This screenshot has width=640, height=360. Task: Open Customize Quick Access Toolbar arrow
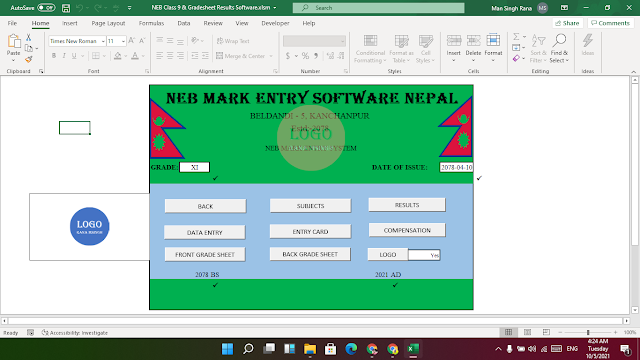[x=129, y=8]
